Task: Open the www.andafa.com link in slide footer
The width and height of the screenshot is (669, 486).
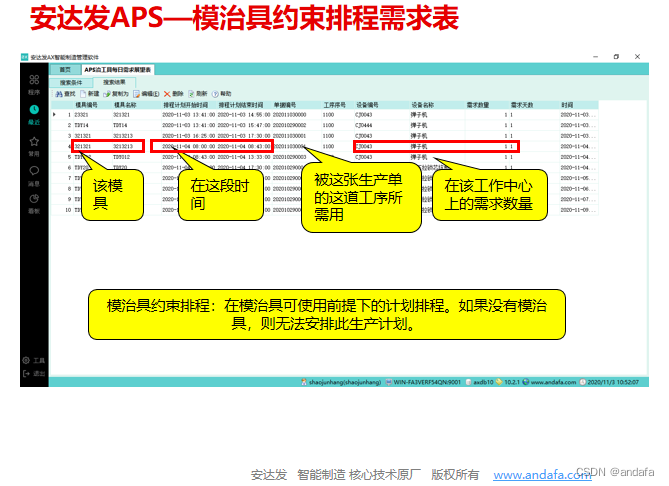Action: [542, 475]
